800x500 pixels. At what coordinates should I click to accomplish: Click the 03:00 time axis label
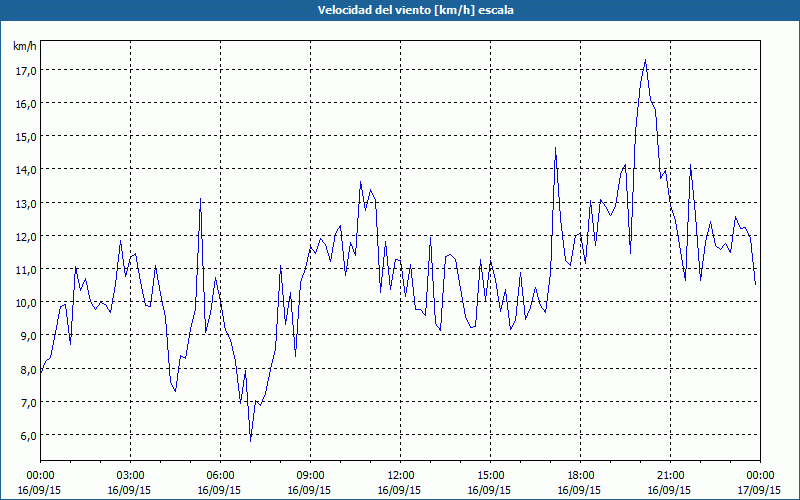[131, 476]
